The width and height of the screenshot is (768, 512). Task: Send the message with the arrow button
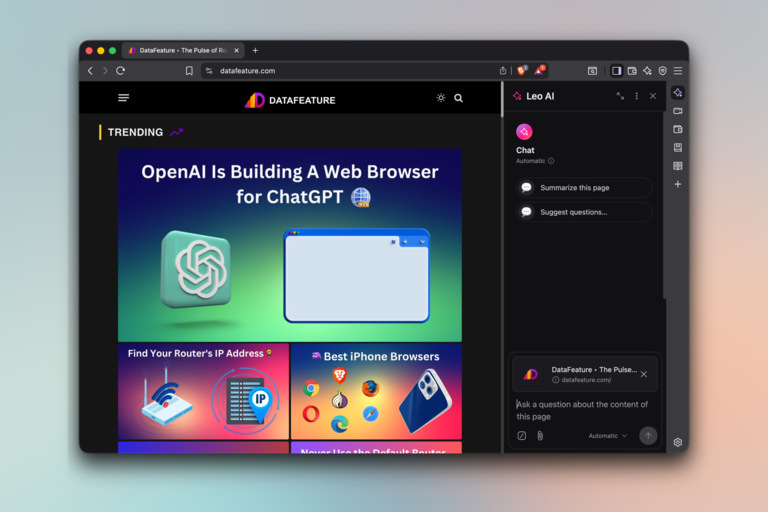tap(648, 436)
